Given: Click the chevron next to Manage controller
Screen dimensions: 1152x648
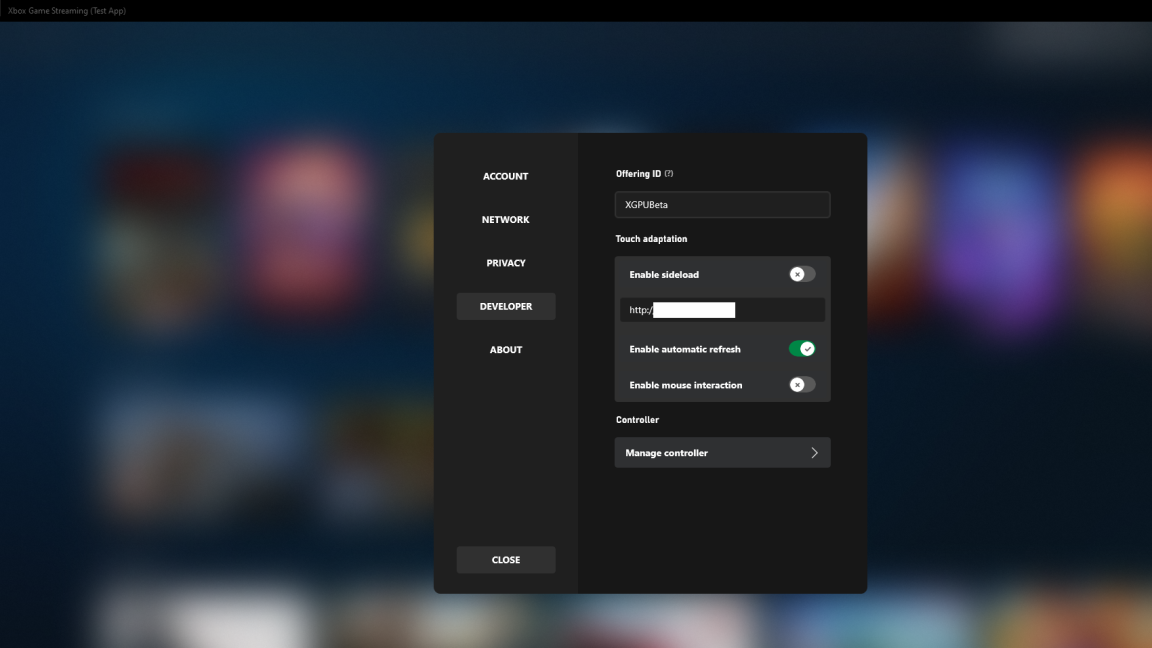Looking at the screenshot, I should pyautogui.click(x=817, y=452).
